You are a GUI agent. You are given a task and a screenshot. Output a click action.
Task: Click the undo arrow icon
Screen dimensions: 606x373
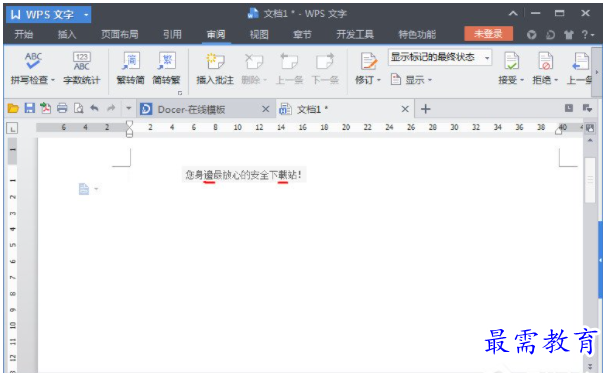94,108
